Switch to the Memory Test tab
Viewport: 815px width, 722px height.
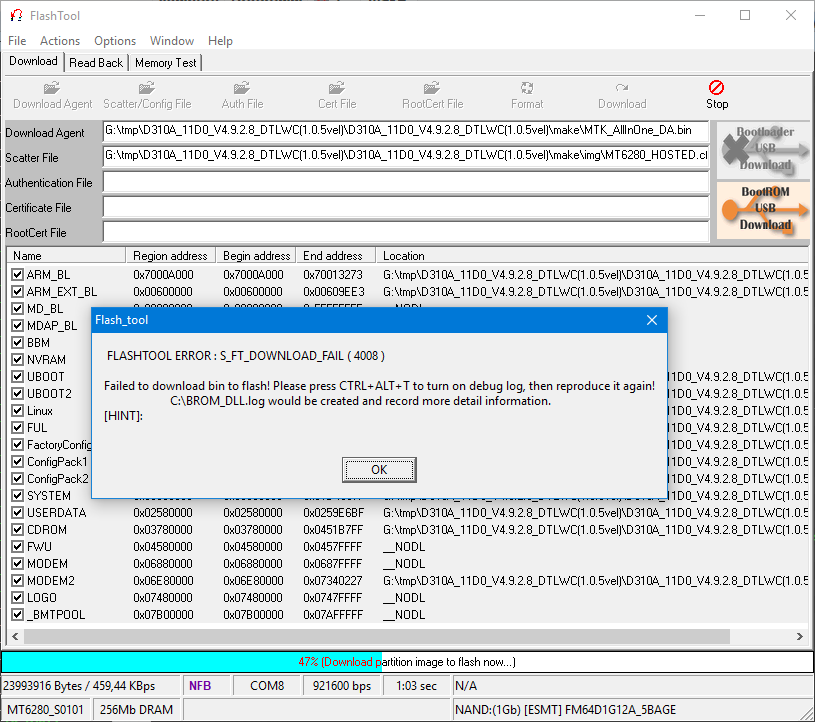[166, 62]
